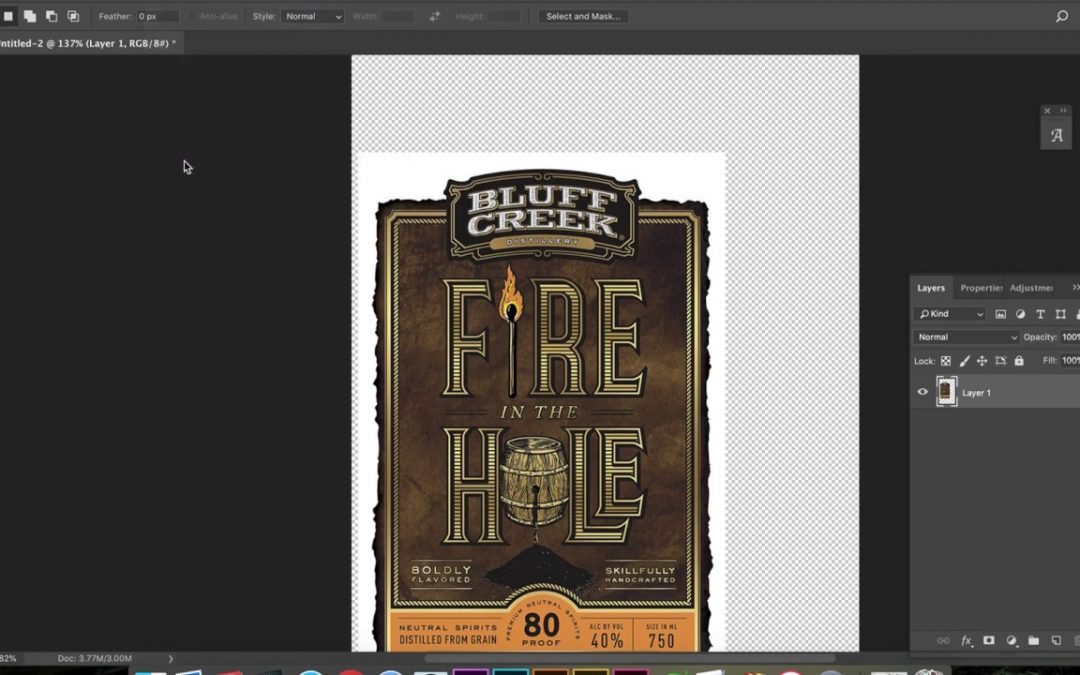The width and height of the screenshot is (1080, 675).
Task: Show more Layers panel tabs with chevrons
Action: click(1075, 287)
